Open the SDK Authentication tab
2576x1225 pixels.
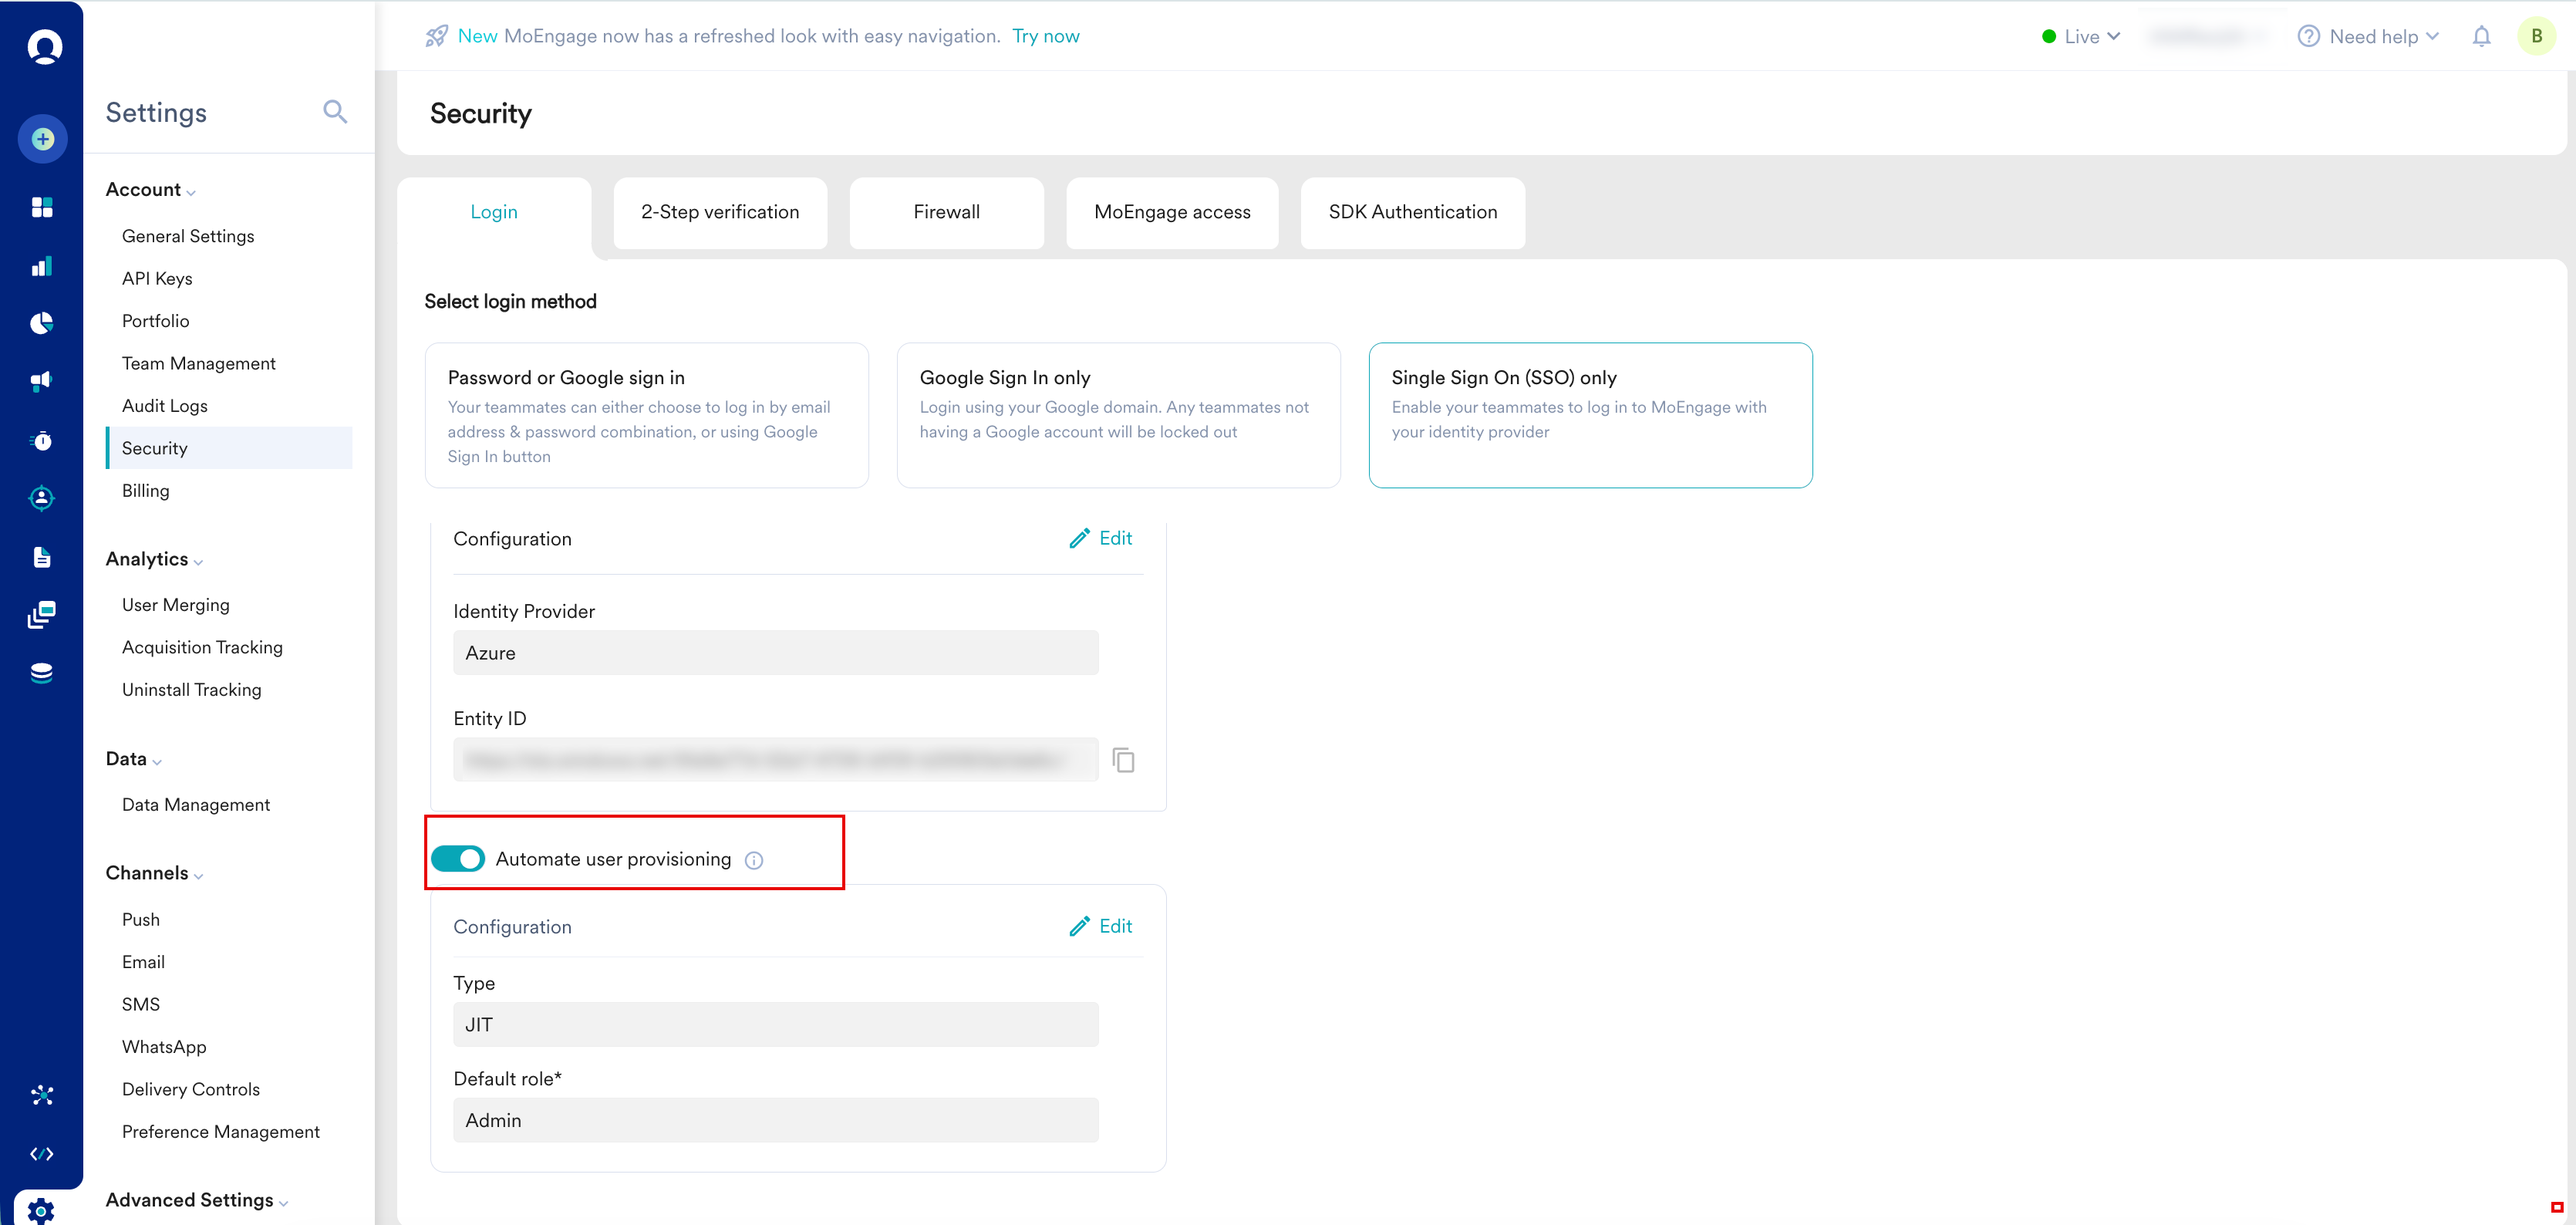[x=1412, y=212]
